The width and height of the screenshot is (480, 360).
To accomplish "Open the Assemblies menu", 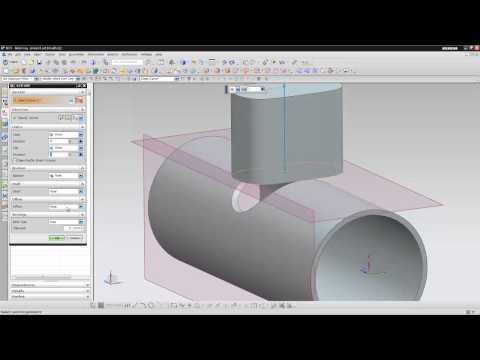I will (76, 54).
